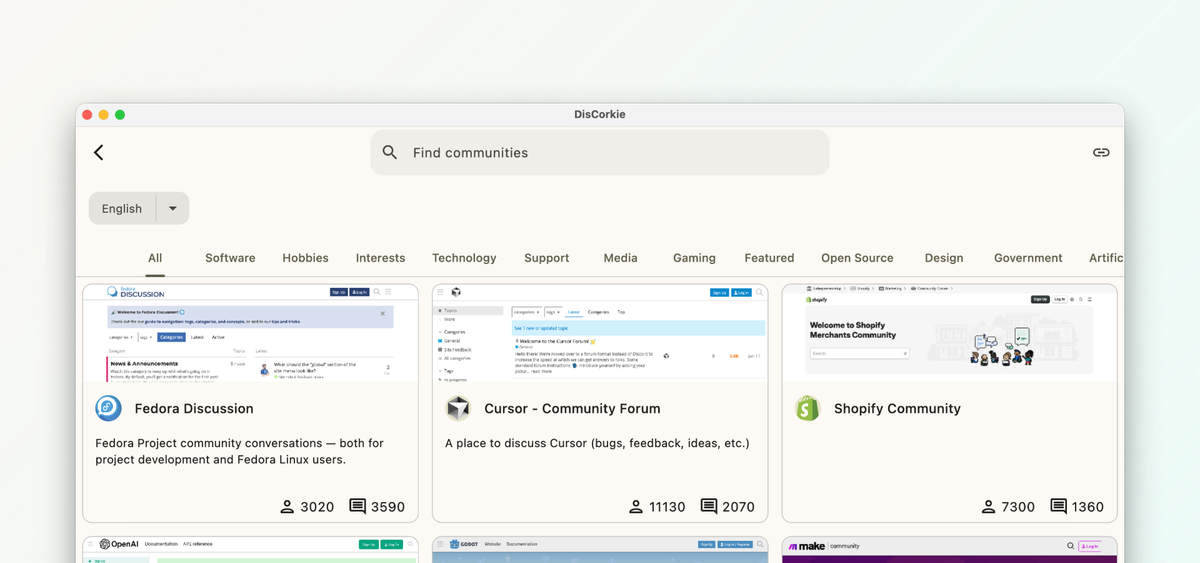1200x563 pixels.
Task: Switch to the Interests tab
Action: pyautogui.click(x=381, y=258)
